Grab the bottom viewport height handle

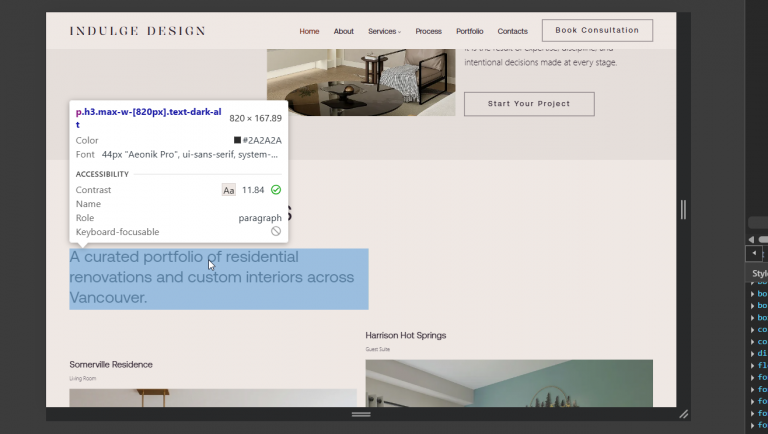[x=361, y=414]
